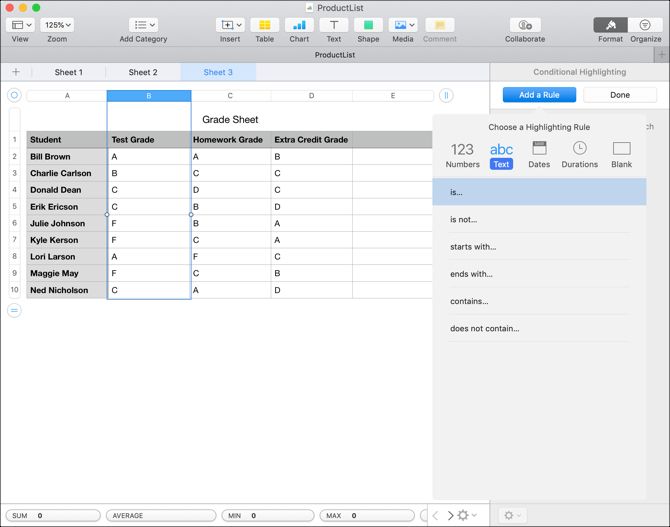Switch to the Sheet 2 tab
670x527 pixels.
(143, 72)
